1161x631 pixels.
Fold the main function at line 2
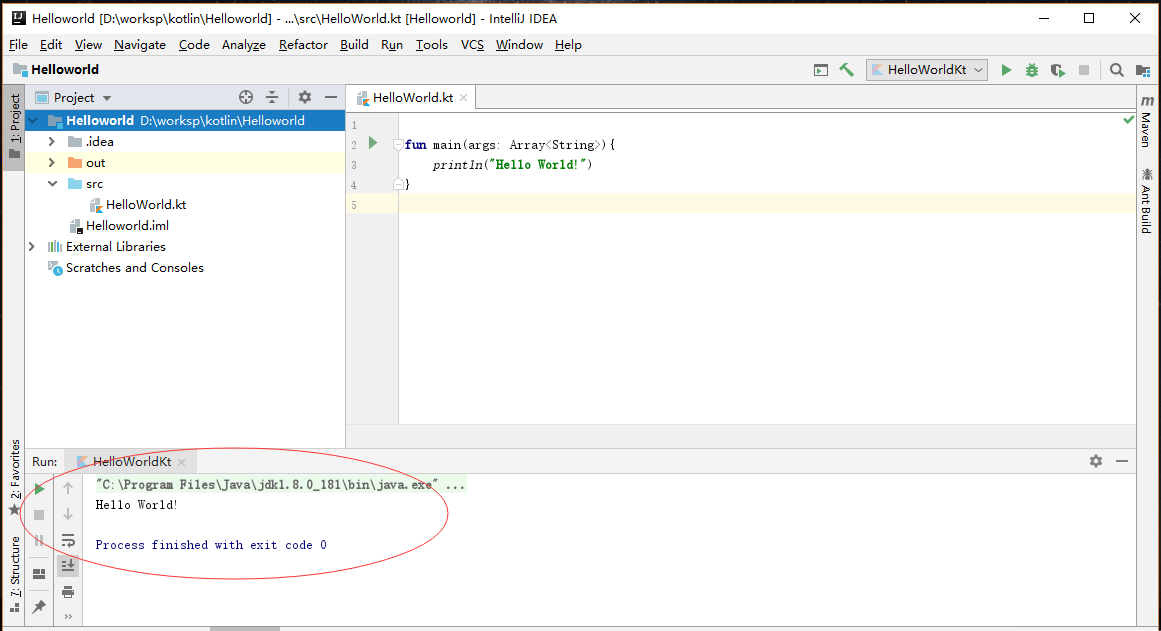pos(398,144)
